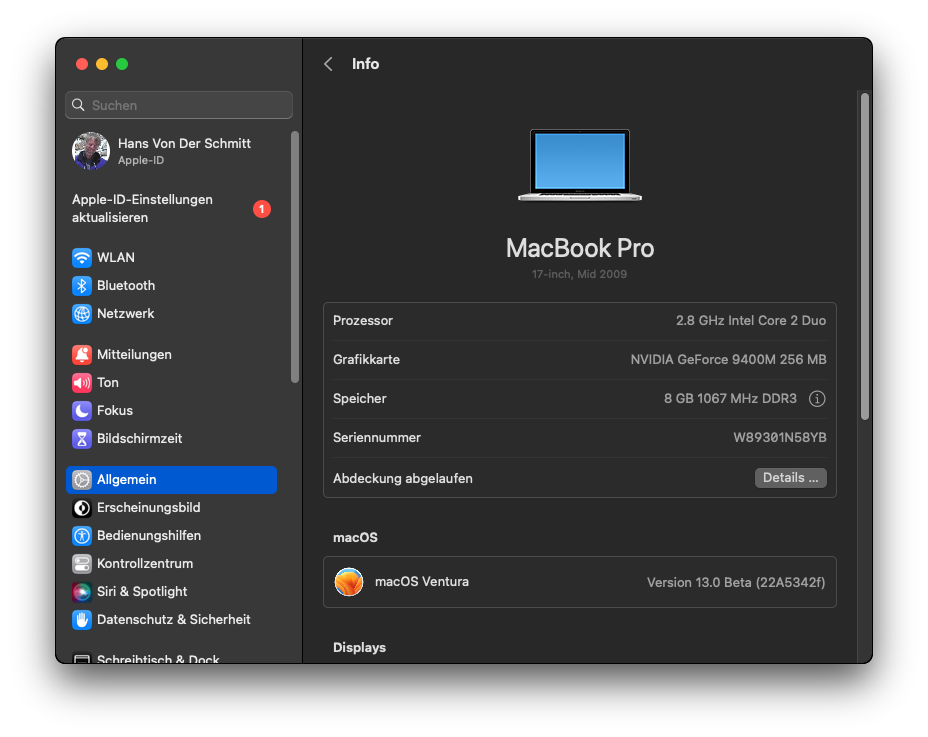Open Erscheinungsbild settings
Screen dimensions: 928x737
[x=172, y=508]
